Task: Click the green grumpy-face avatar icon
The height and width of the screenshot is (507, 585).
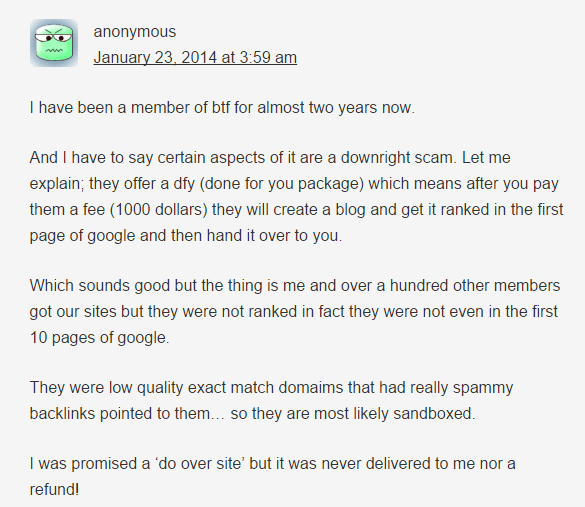Action: tap(54, 43)
